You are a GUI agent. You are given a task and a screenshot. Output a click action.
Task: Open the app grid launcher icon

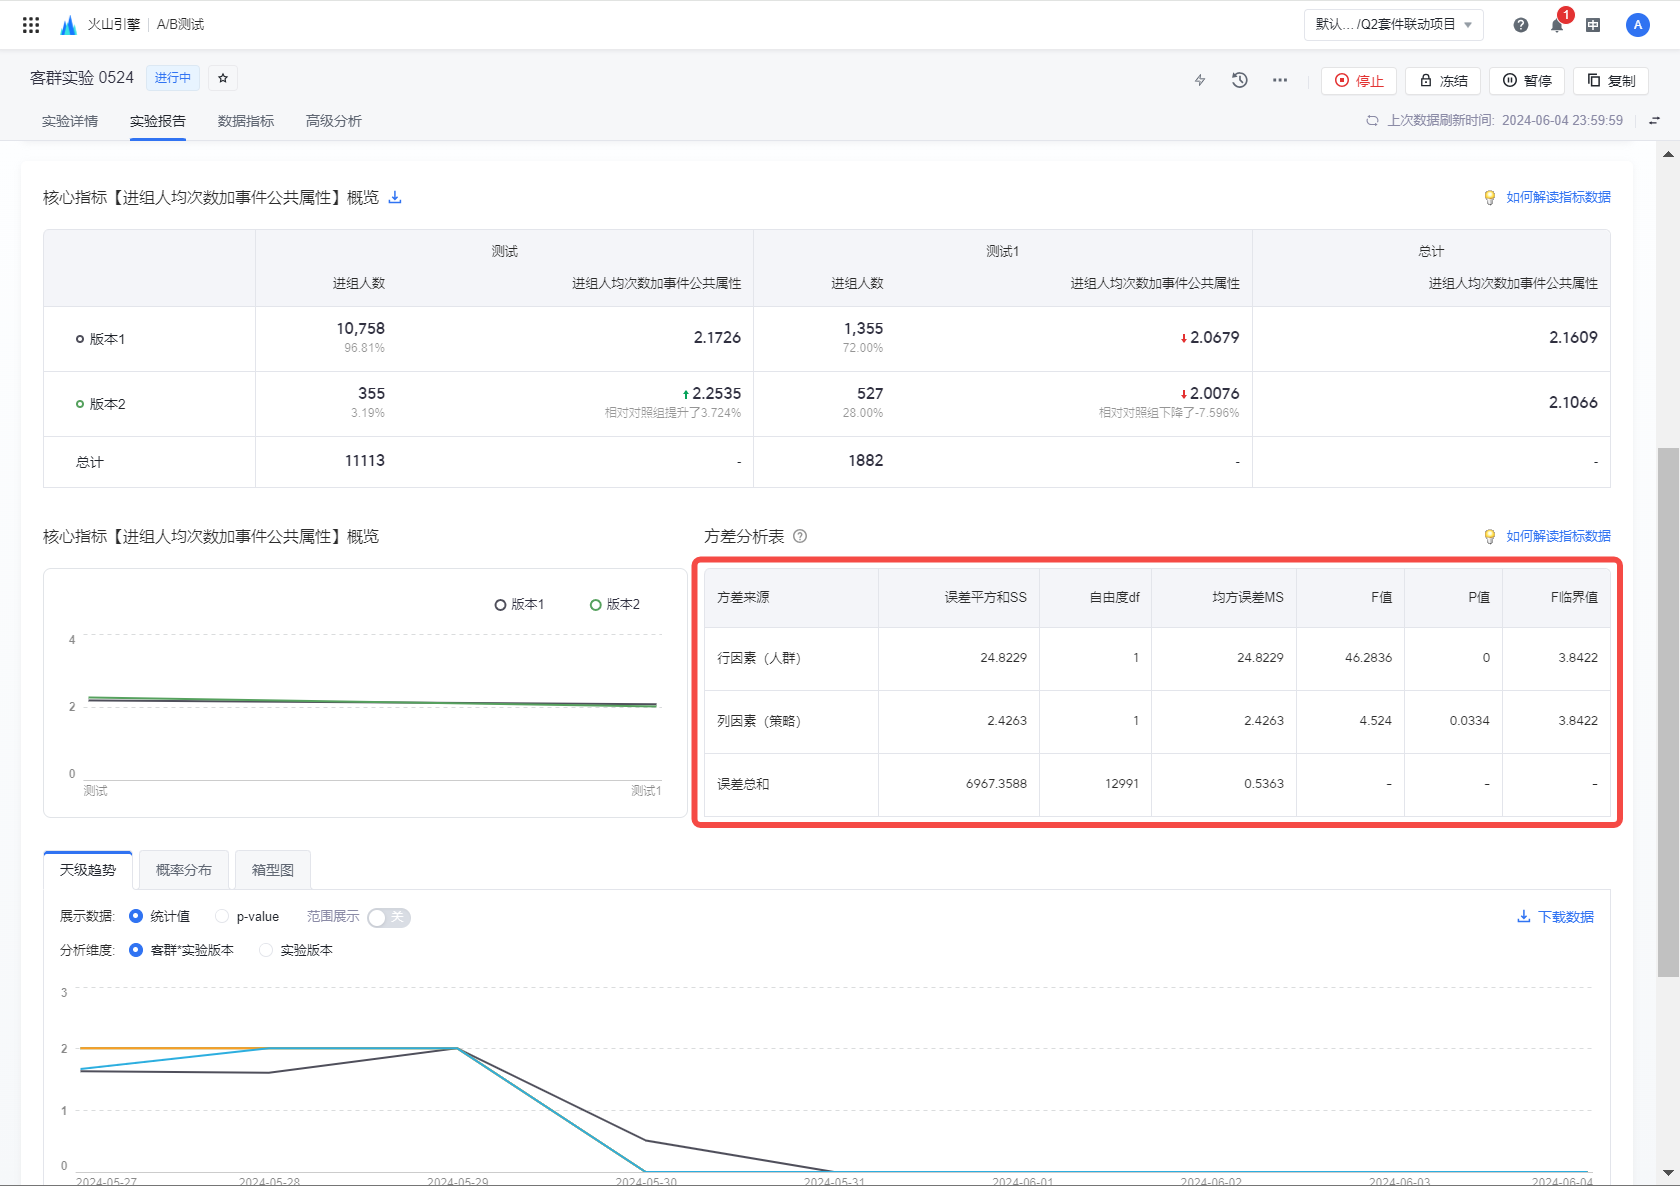[x=31, y=25]
